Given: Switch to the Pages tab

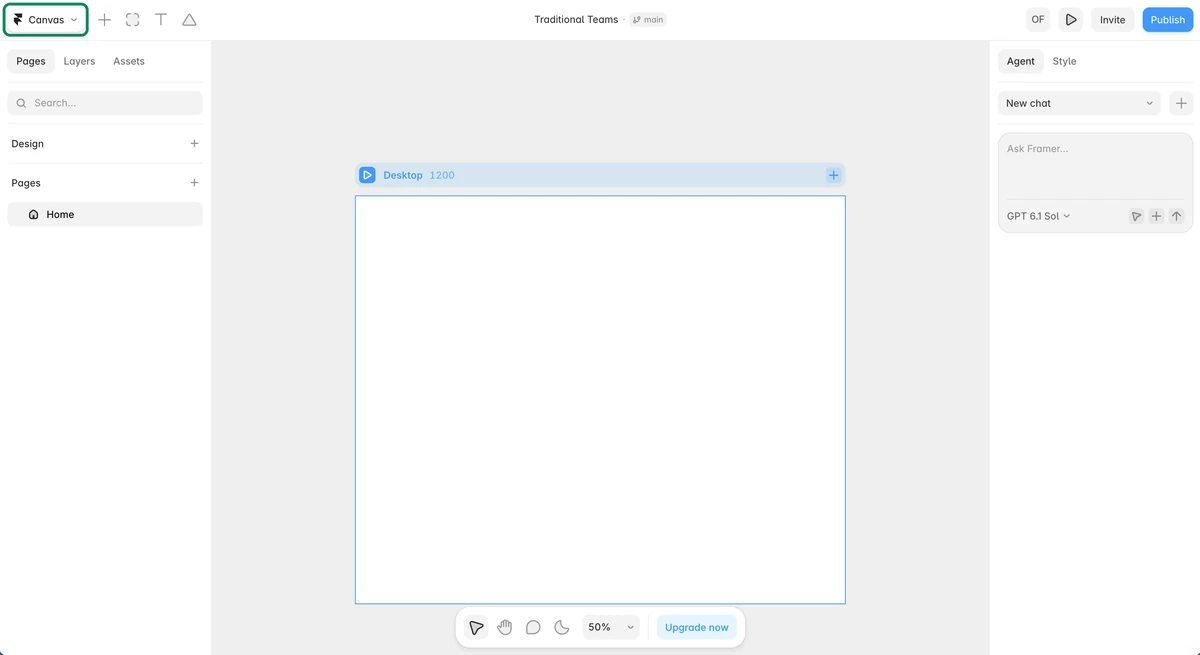Looking at the screenshot, I should click(x=31, y=61).
